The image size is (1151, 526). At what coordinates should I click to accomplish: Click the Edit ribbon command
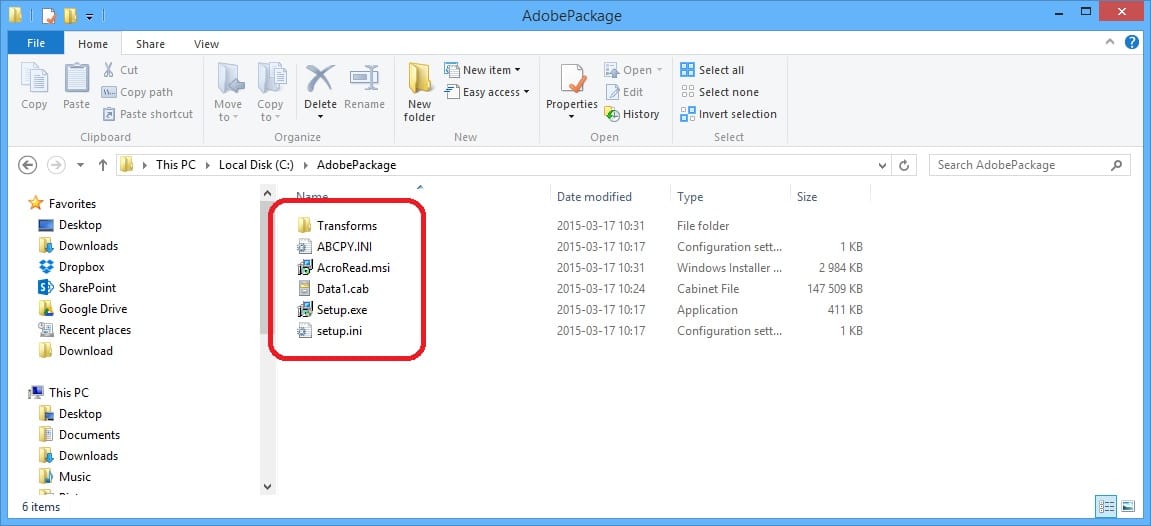[x=624, y=92]
